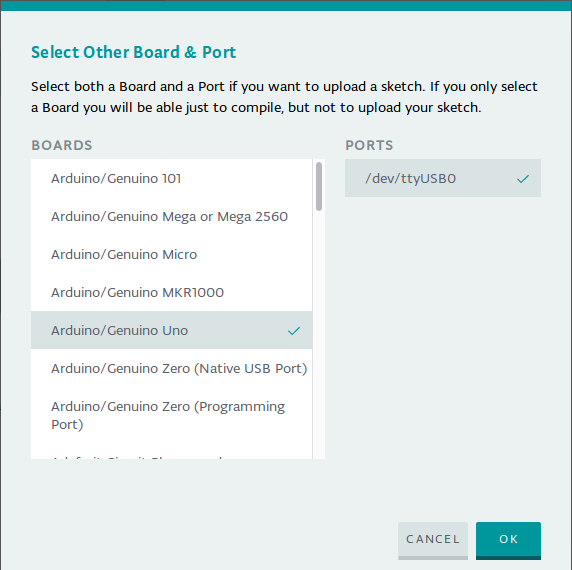Choose Arduino/Genuino Mega or Mega 2560

171,216
